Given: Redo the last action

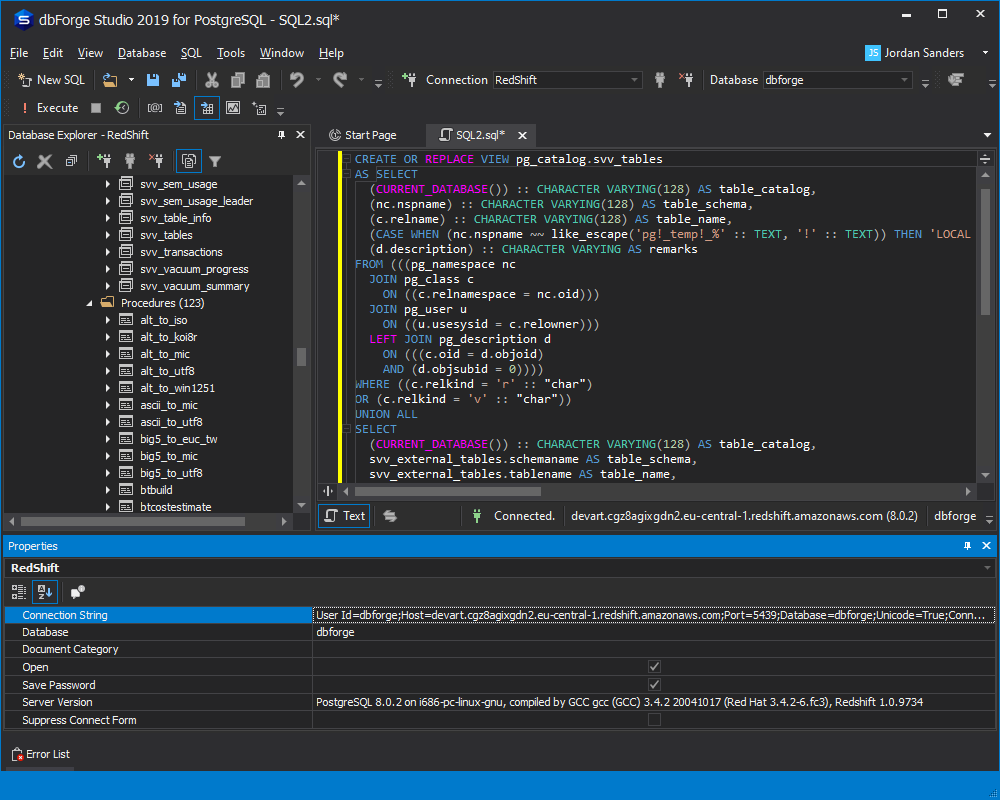Looking at the screenshot, I should [340, 80].
